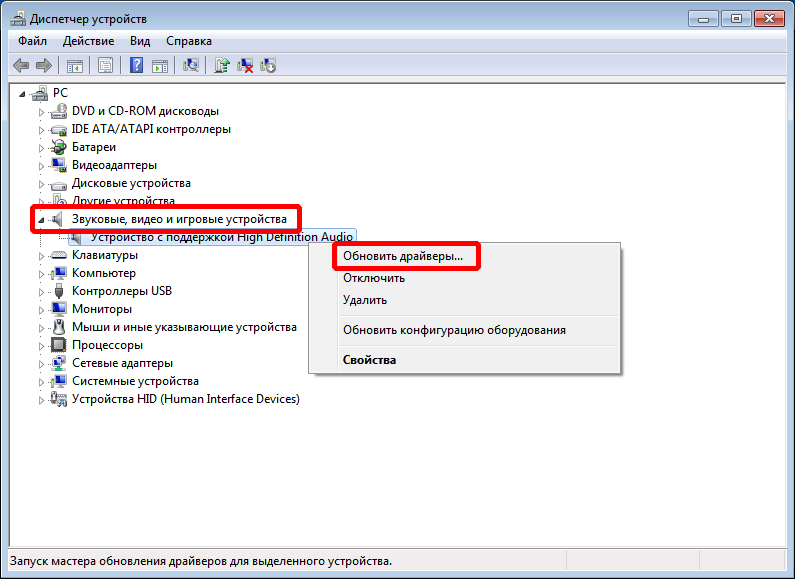Viewport: 795px width, 579px height.
Task: Expand the Клавиатуры node
Action: 41,256
